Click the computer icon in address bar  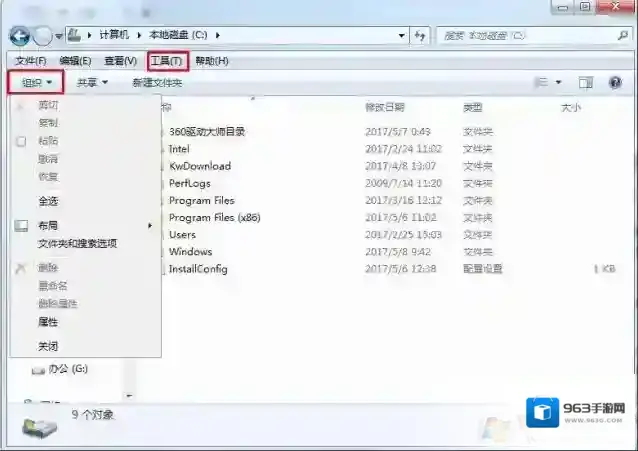74,35
